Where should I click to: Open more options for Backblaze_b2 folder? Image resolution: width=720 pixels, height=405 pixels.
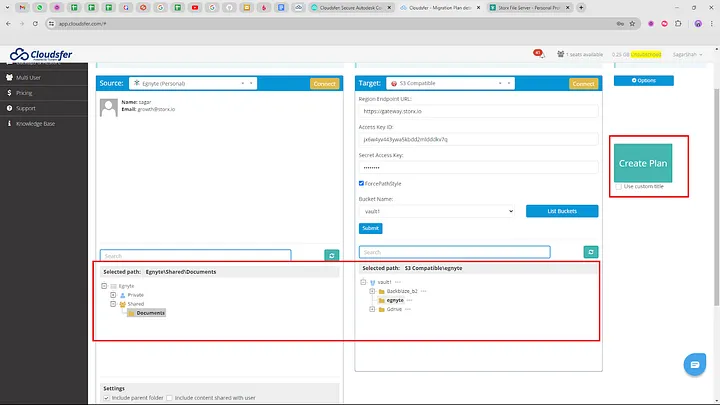pos(423,291)
